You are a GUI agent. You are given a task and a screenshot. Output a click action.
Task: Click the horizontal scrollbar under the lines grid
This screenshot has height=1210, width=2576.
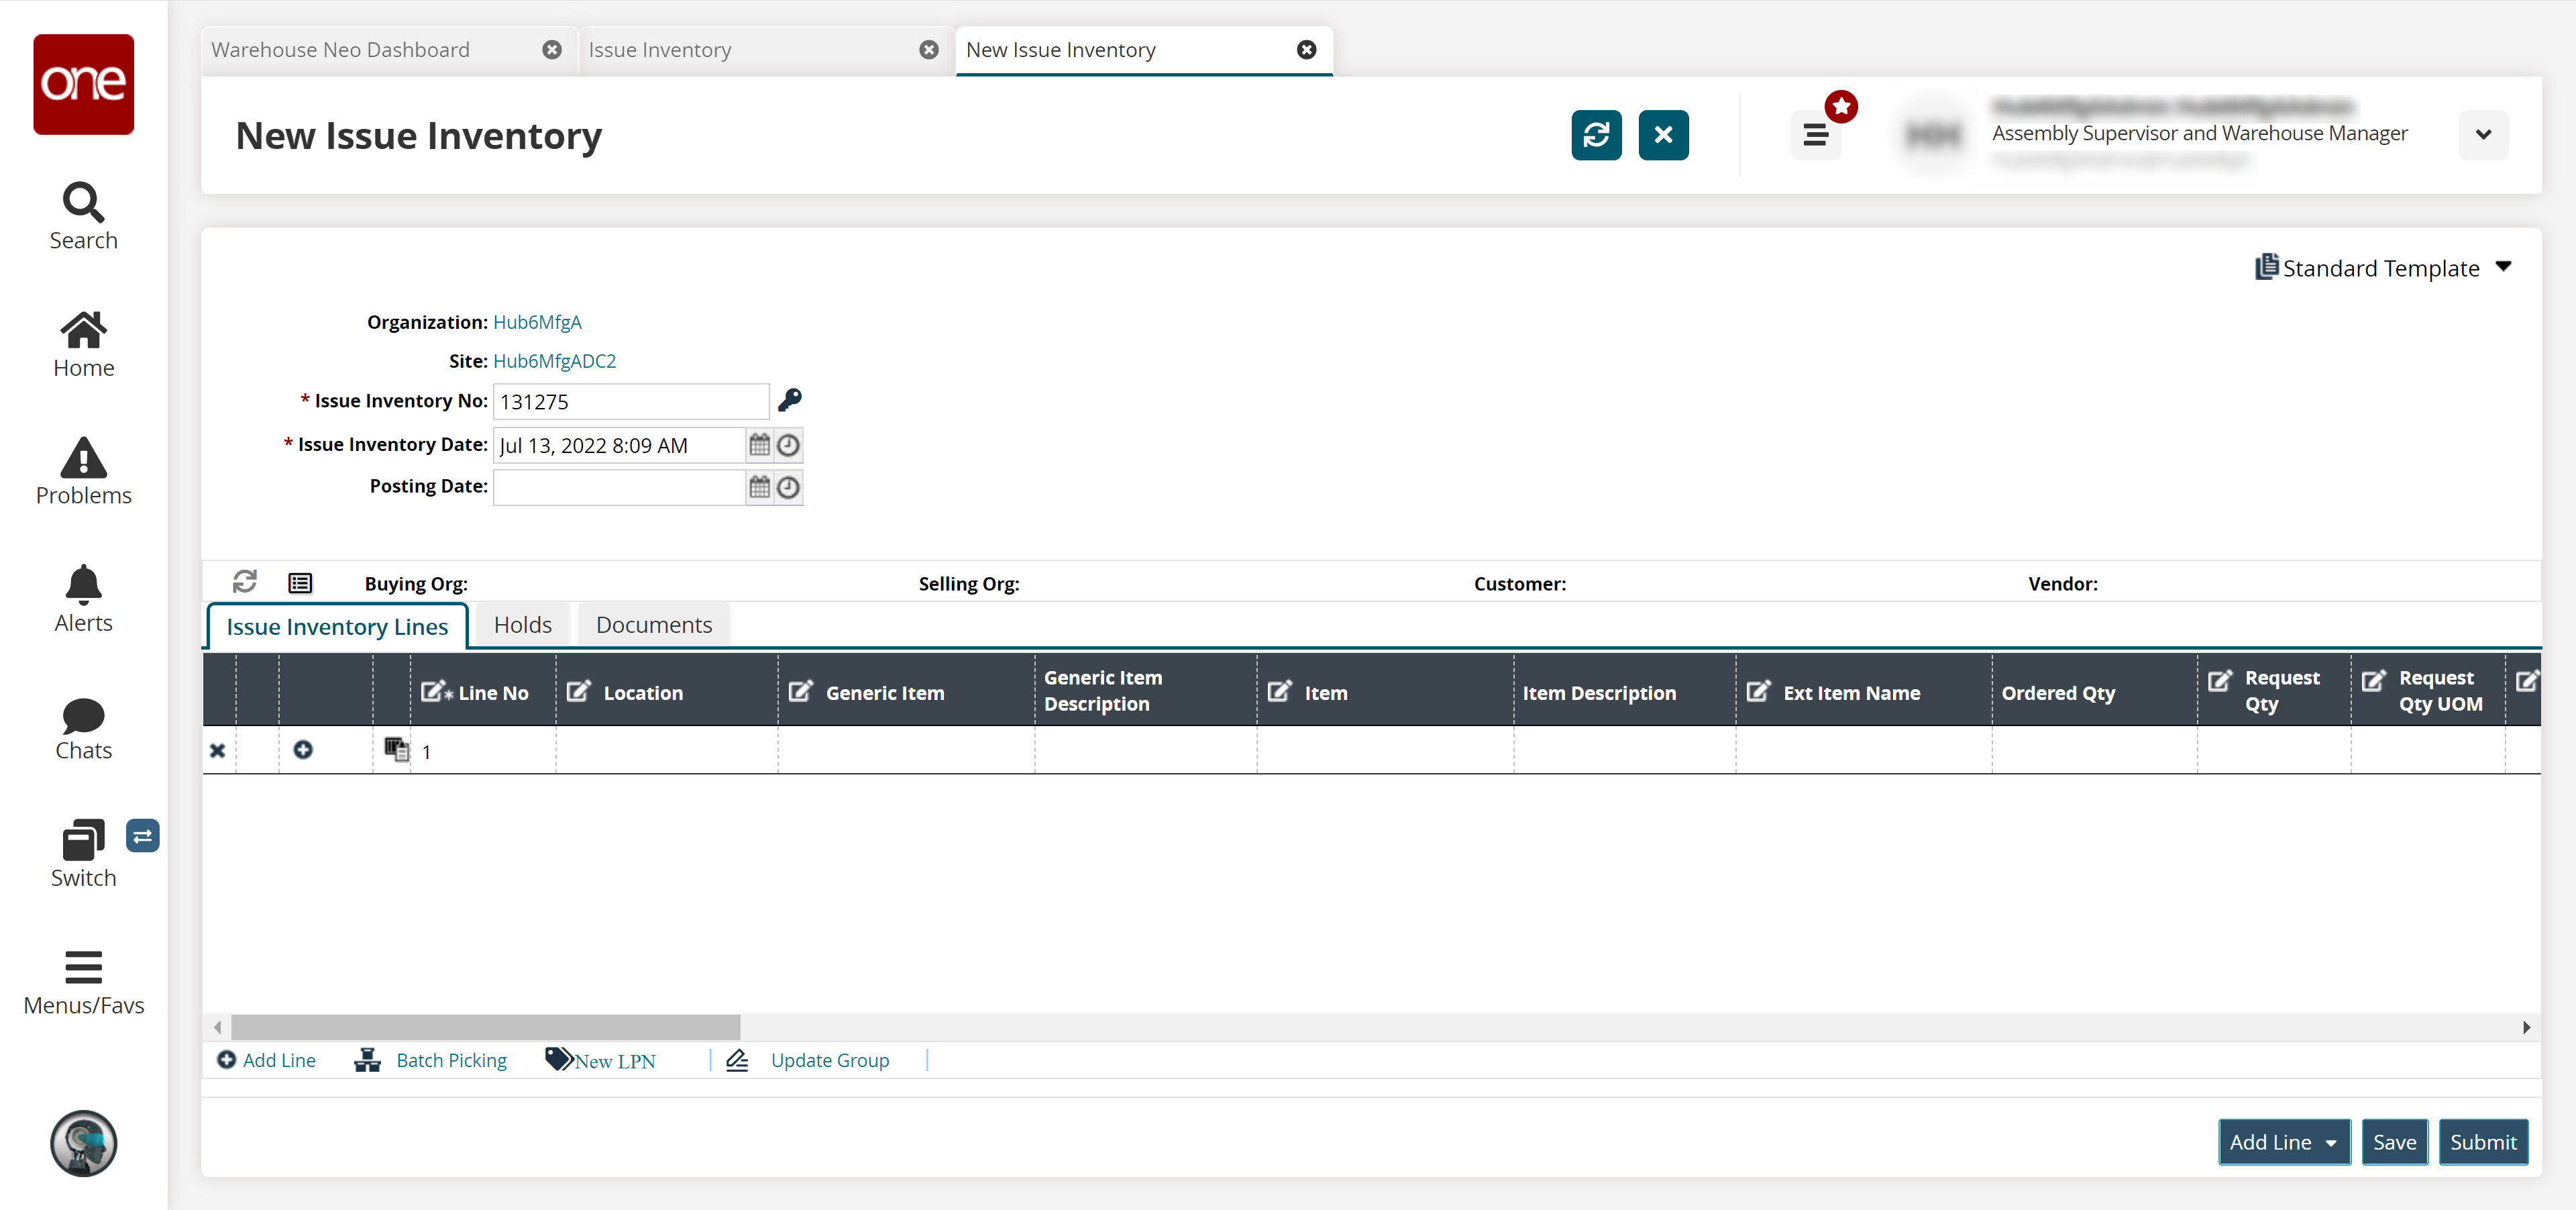click(x=486, y=1027)
